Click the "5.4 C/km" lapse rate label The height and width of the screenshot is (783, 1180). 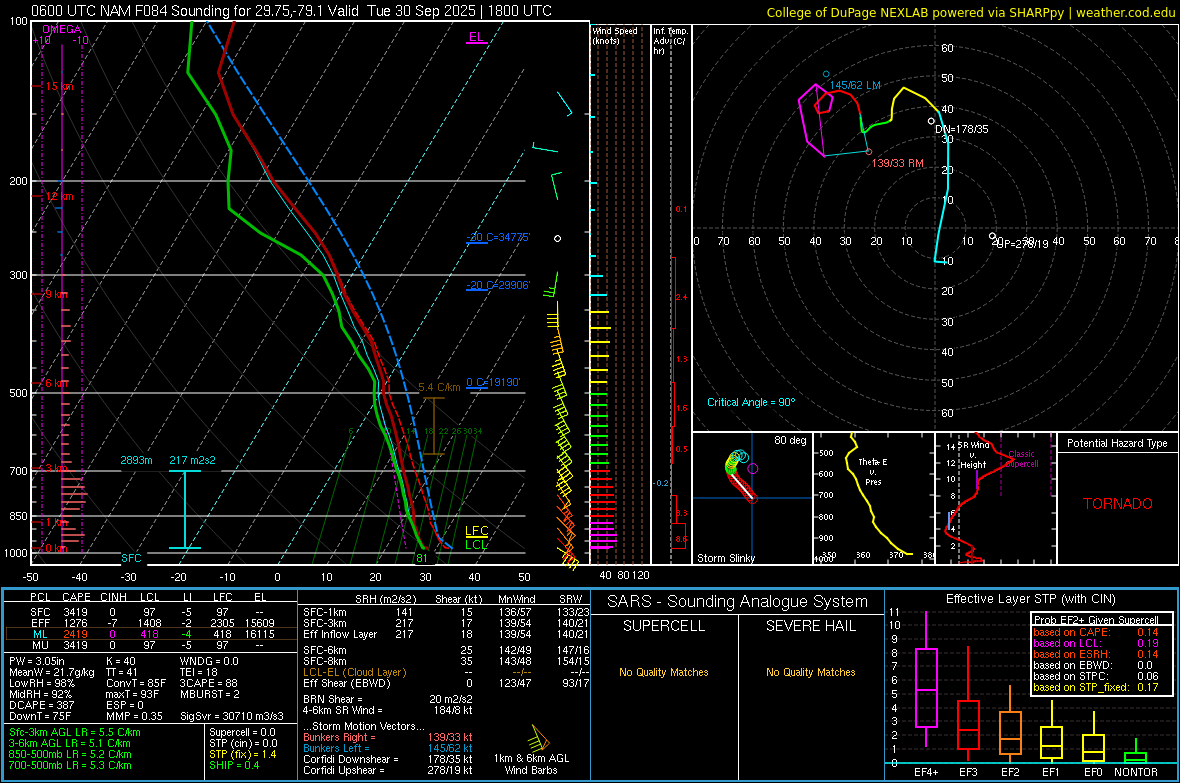click(439, 387)
